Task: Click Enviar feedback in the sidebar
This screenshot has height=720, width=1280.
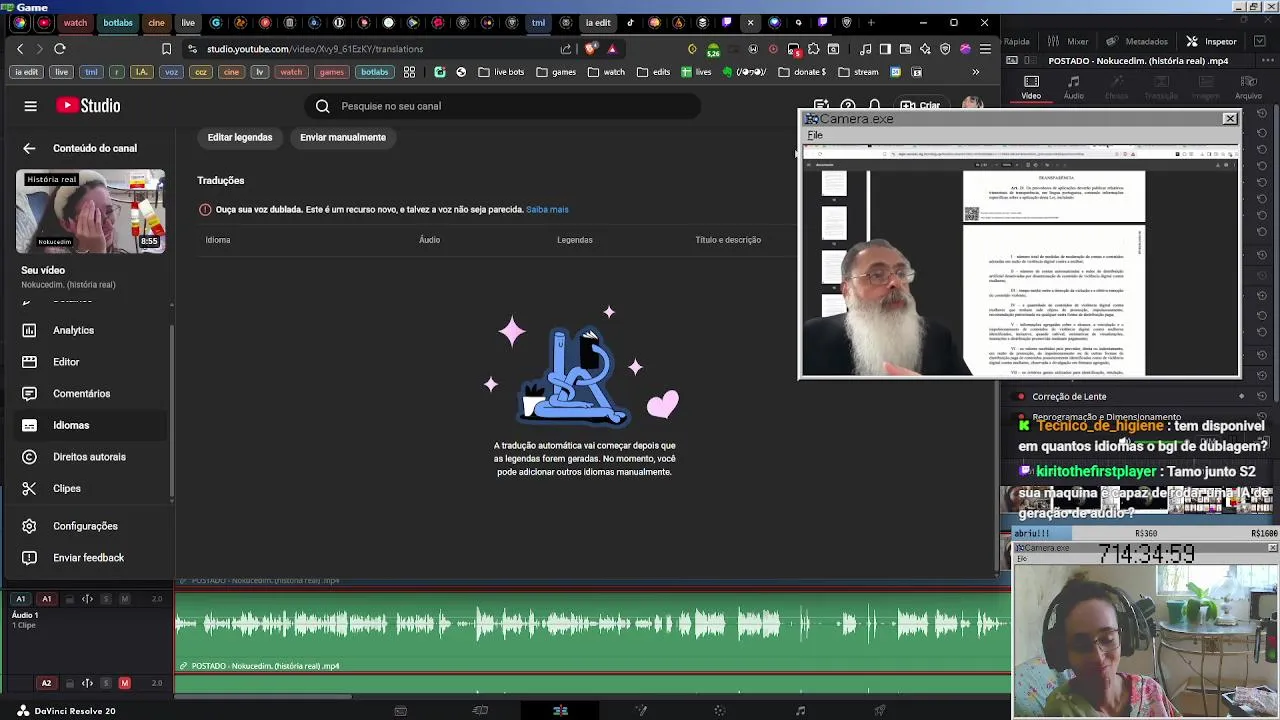Action: tap(88, 558)
